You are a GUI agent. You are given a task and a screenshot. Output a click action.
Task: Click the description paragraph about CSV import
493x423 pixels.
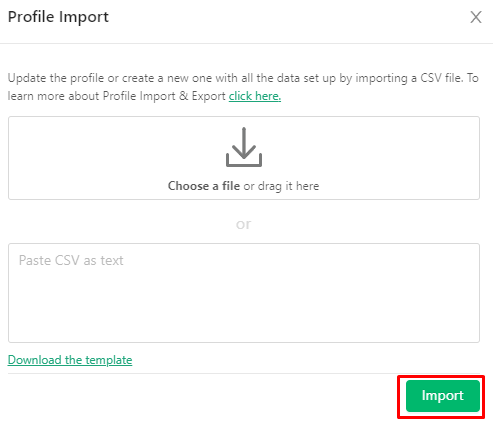click(x=243, y=87)
